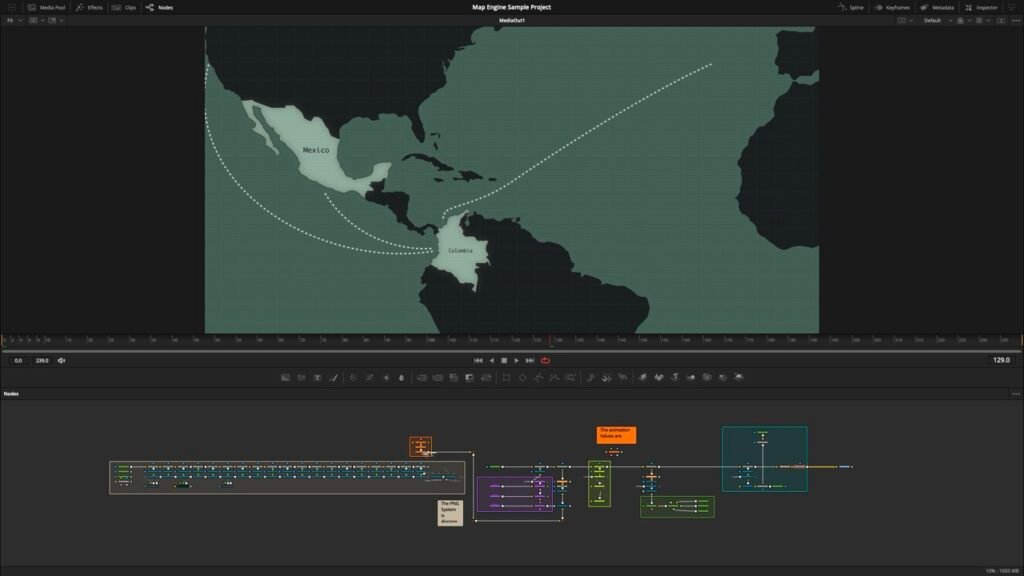This screenshot has height=576, width=1024.
Task: Select the Polygon mask tool
Action: [x=538, y=378]
